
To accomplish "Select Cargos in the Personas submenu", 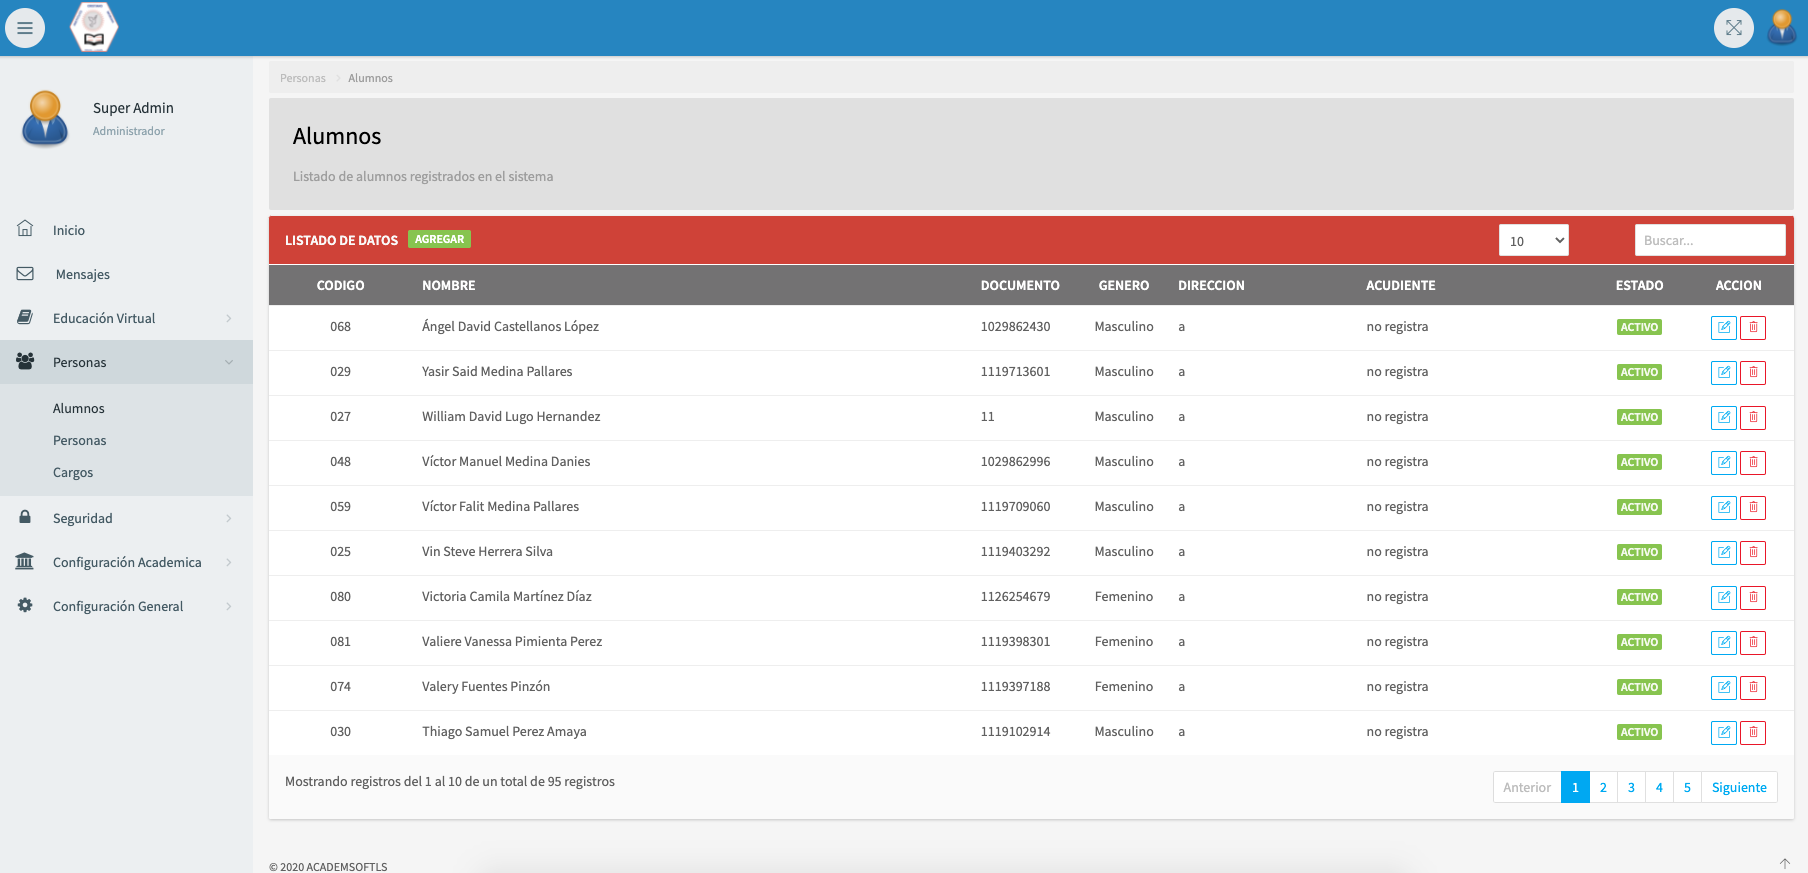I will (x=73, y=472).
